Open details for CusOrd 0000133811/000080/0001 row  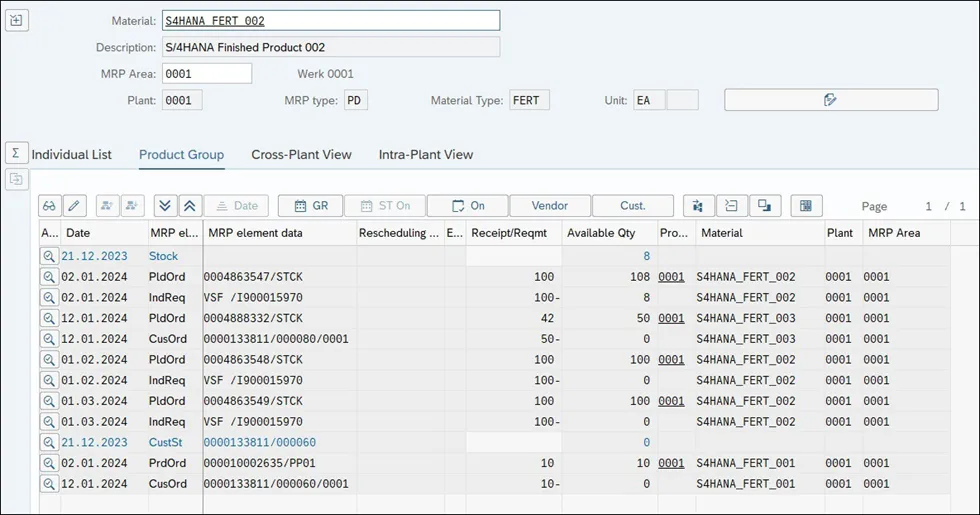click(49, 339)
